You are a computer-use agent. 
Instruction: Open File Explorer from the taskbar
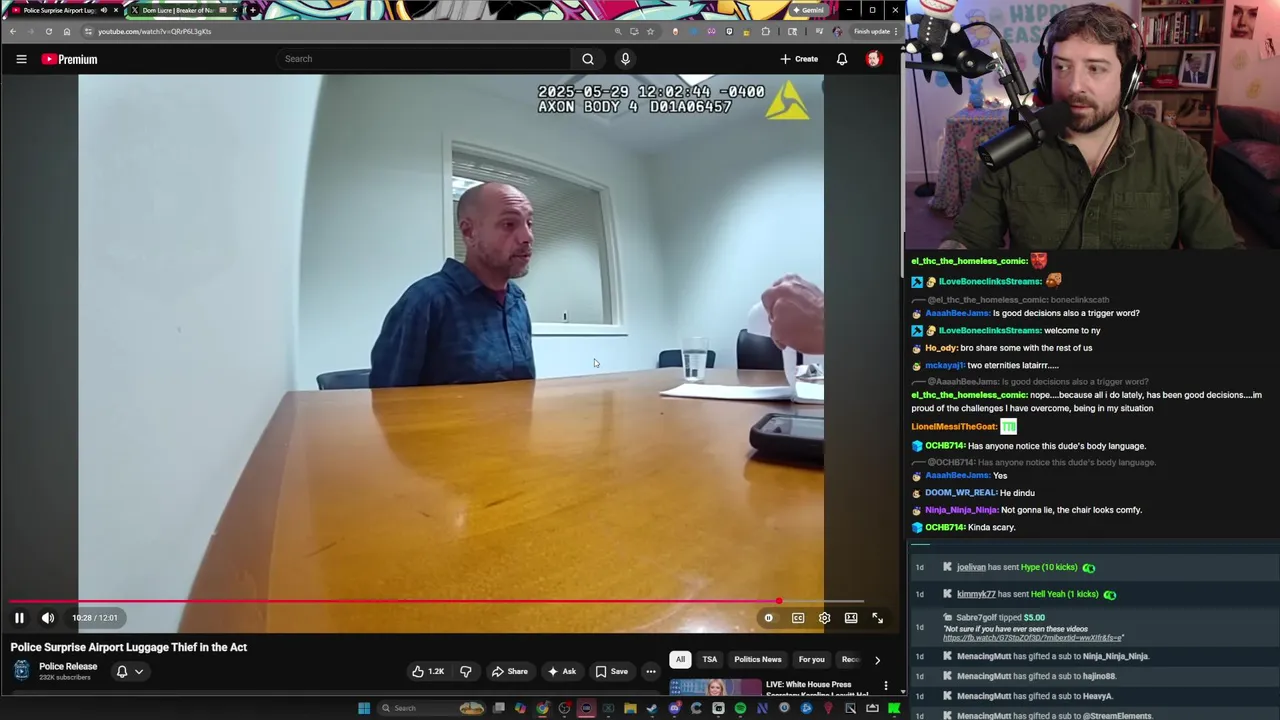630,708
